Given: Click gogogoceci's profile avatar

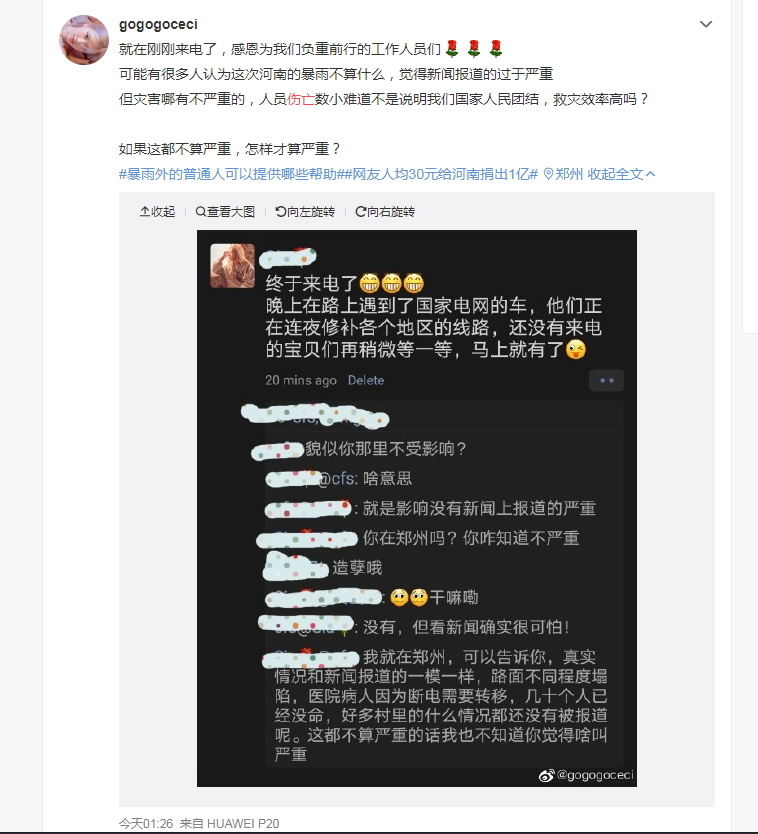Looking at the screenshot, I should point(84,40).
